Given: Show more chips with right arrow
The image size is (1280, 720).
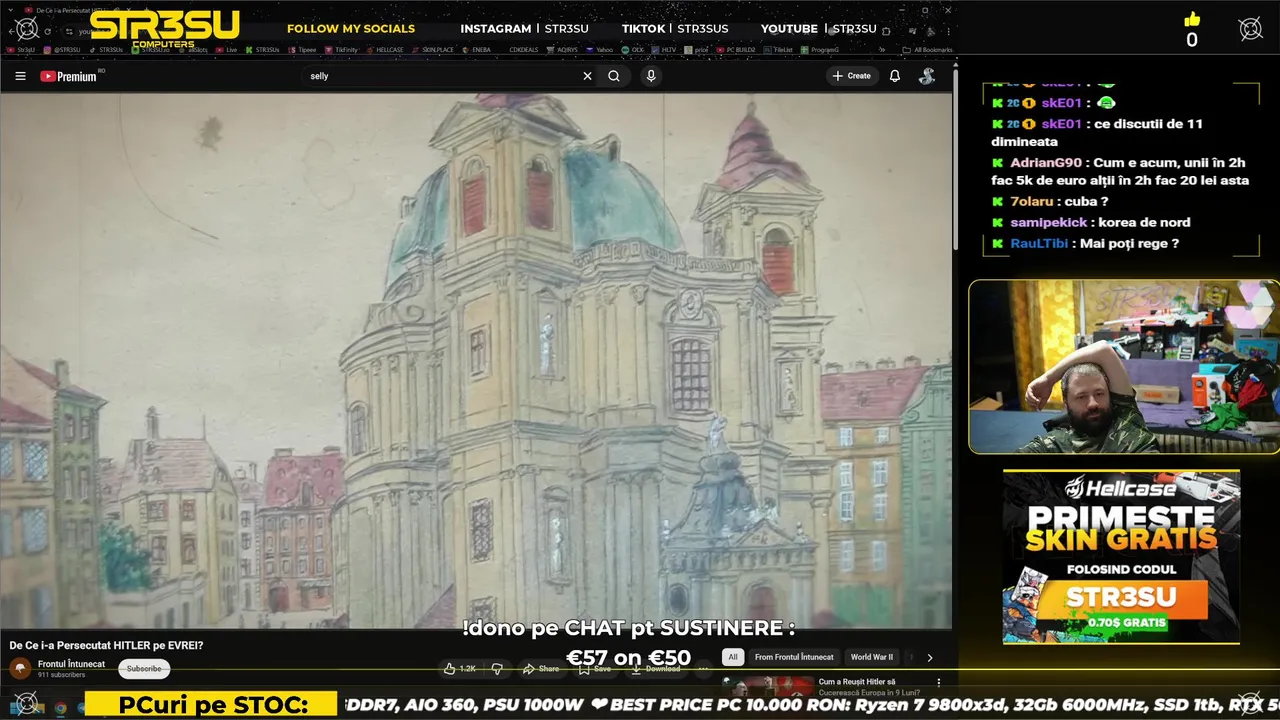Looking at the screenshot, I should coord(929,657).
